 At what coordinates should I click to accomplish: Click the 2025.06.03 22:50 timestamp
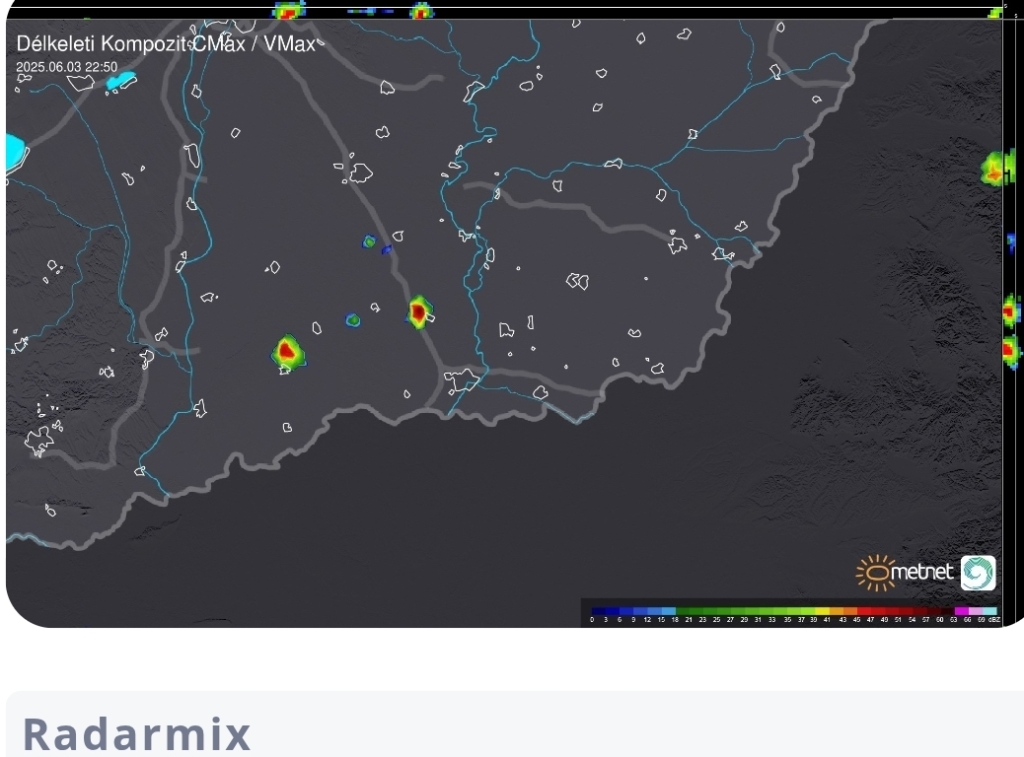67,67
